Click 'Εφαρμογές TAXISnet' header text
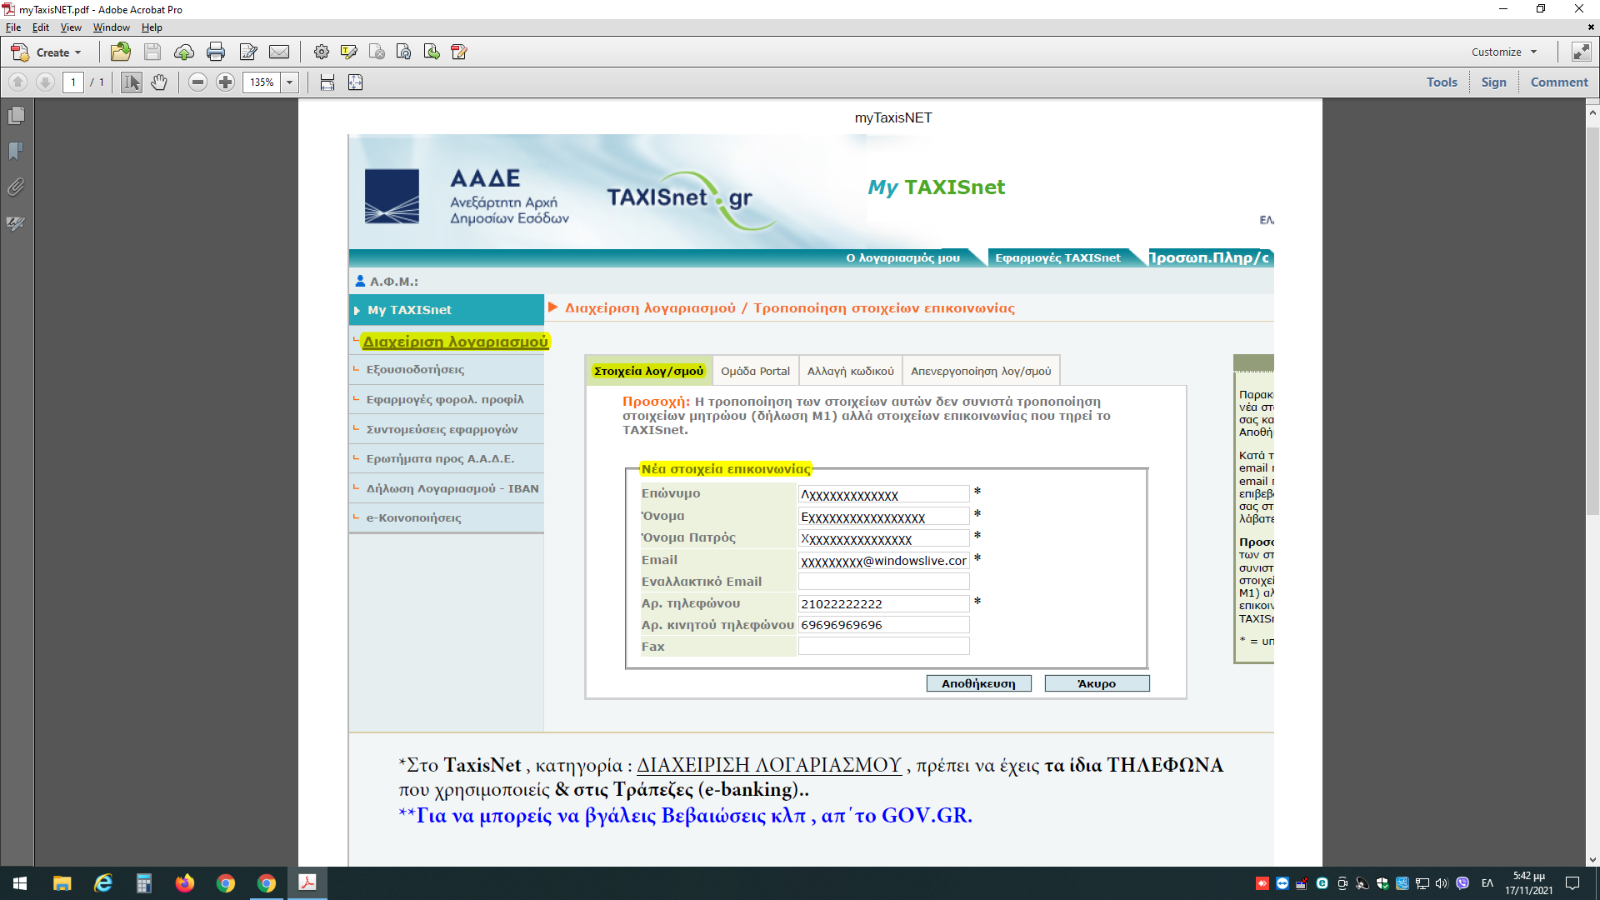 [x=1058, y=258]
